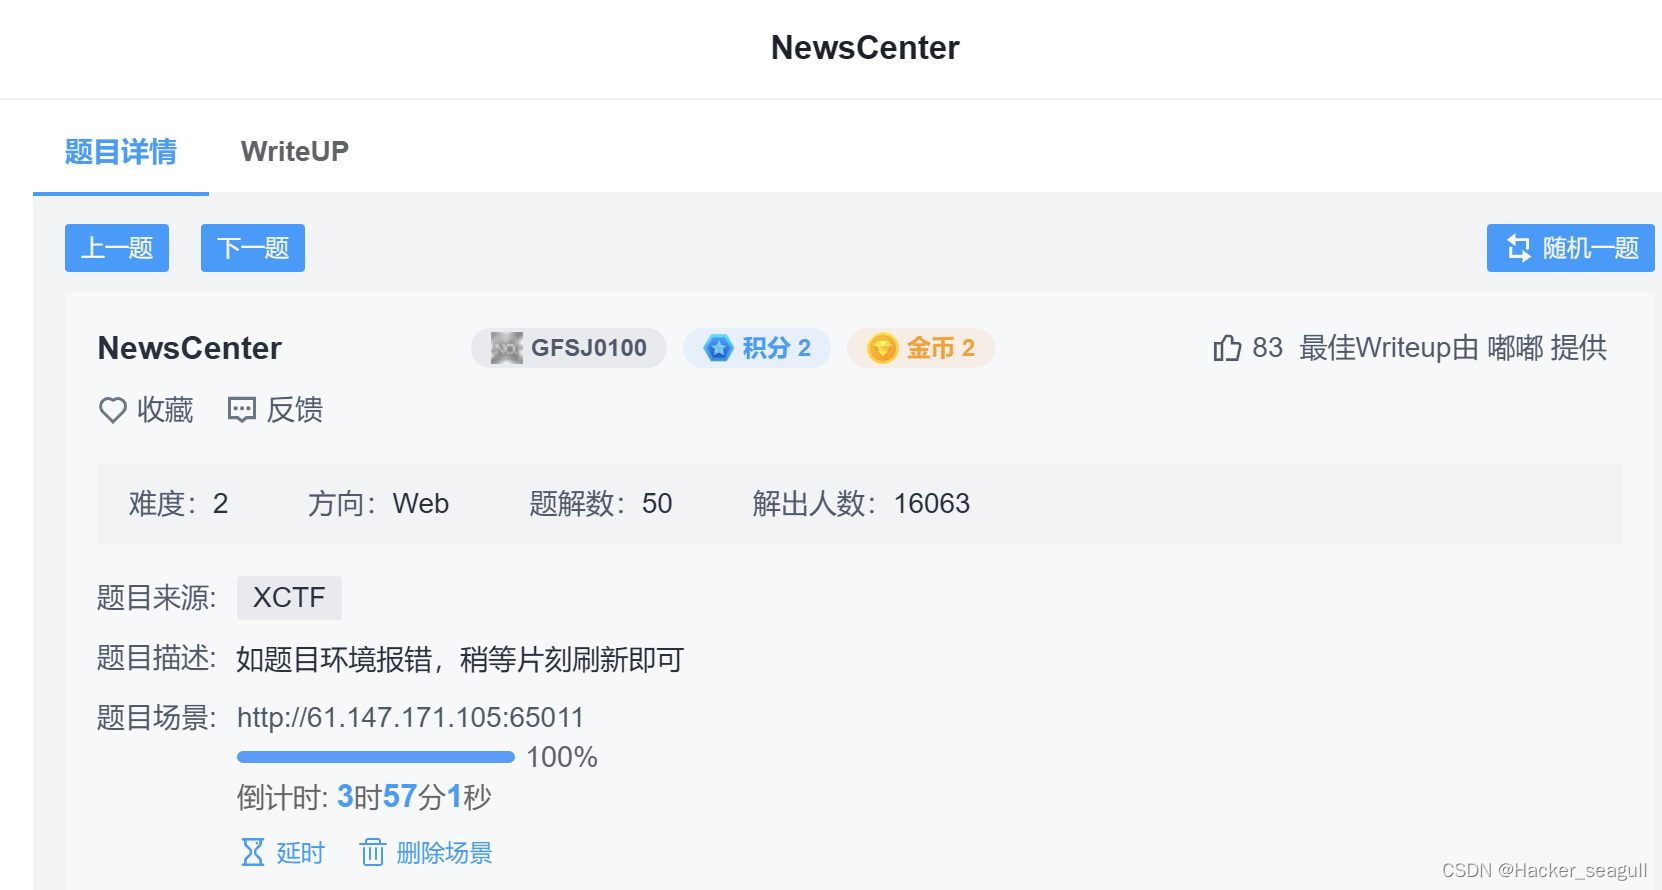
Task: Open the like count next to 83
Action: pos(1267,347)
